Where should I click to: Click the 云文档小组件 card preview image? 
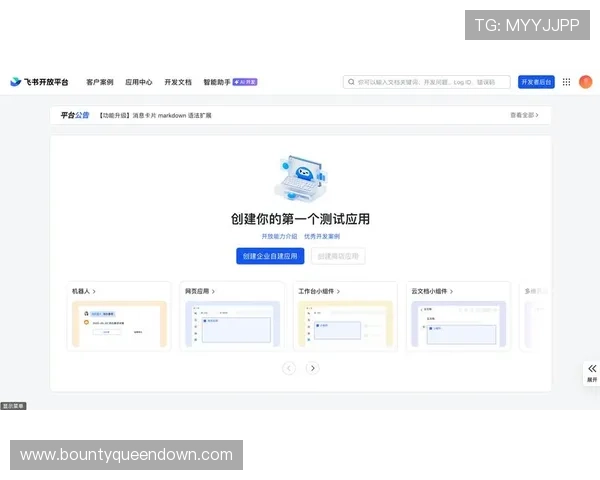458,324
